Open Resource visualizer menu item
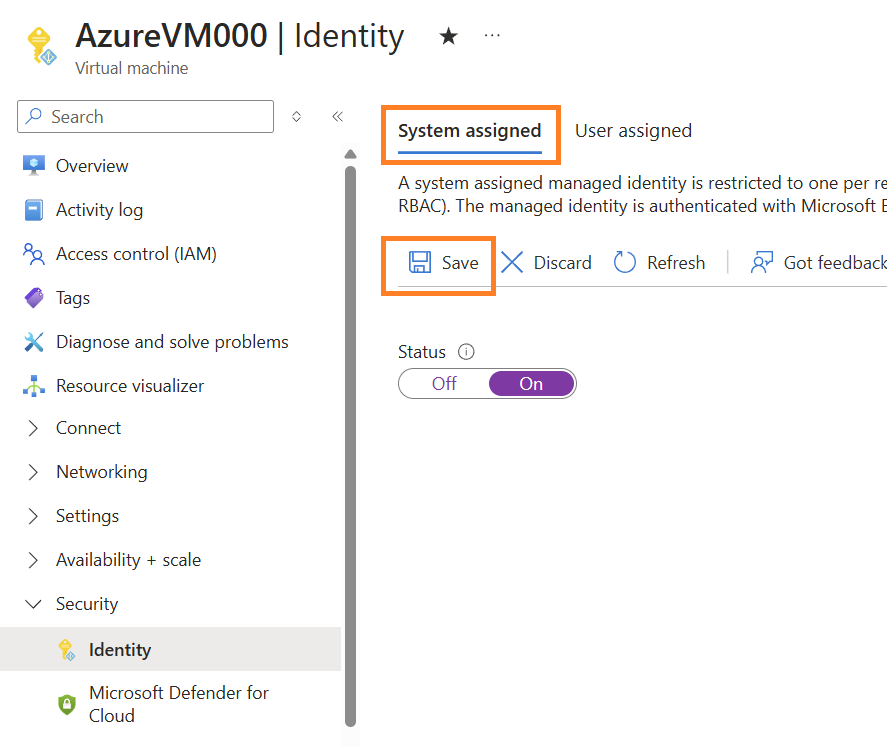The width and height of the screenshot is (887, 746). (x=170, y=386)
